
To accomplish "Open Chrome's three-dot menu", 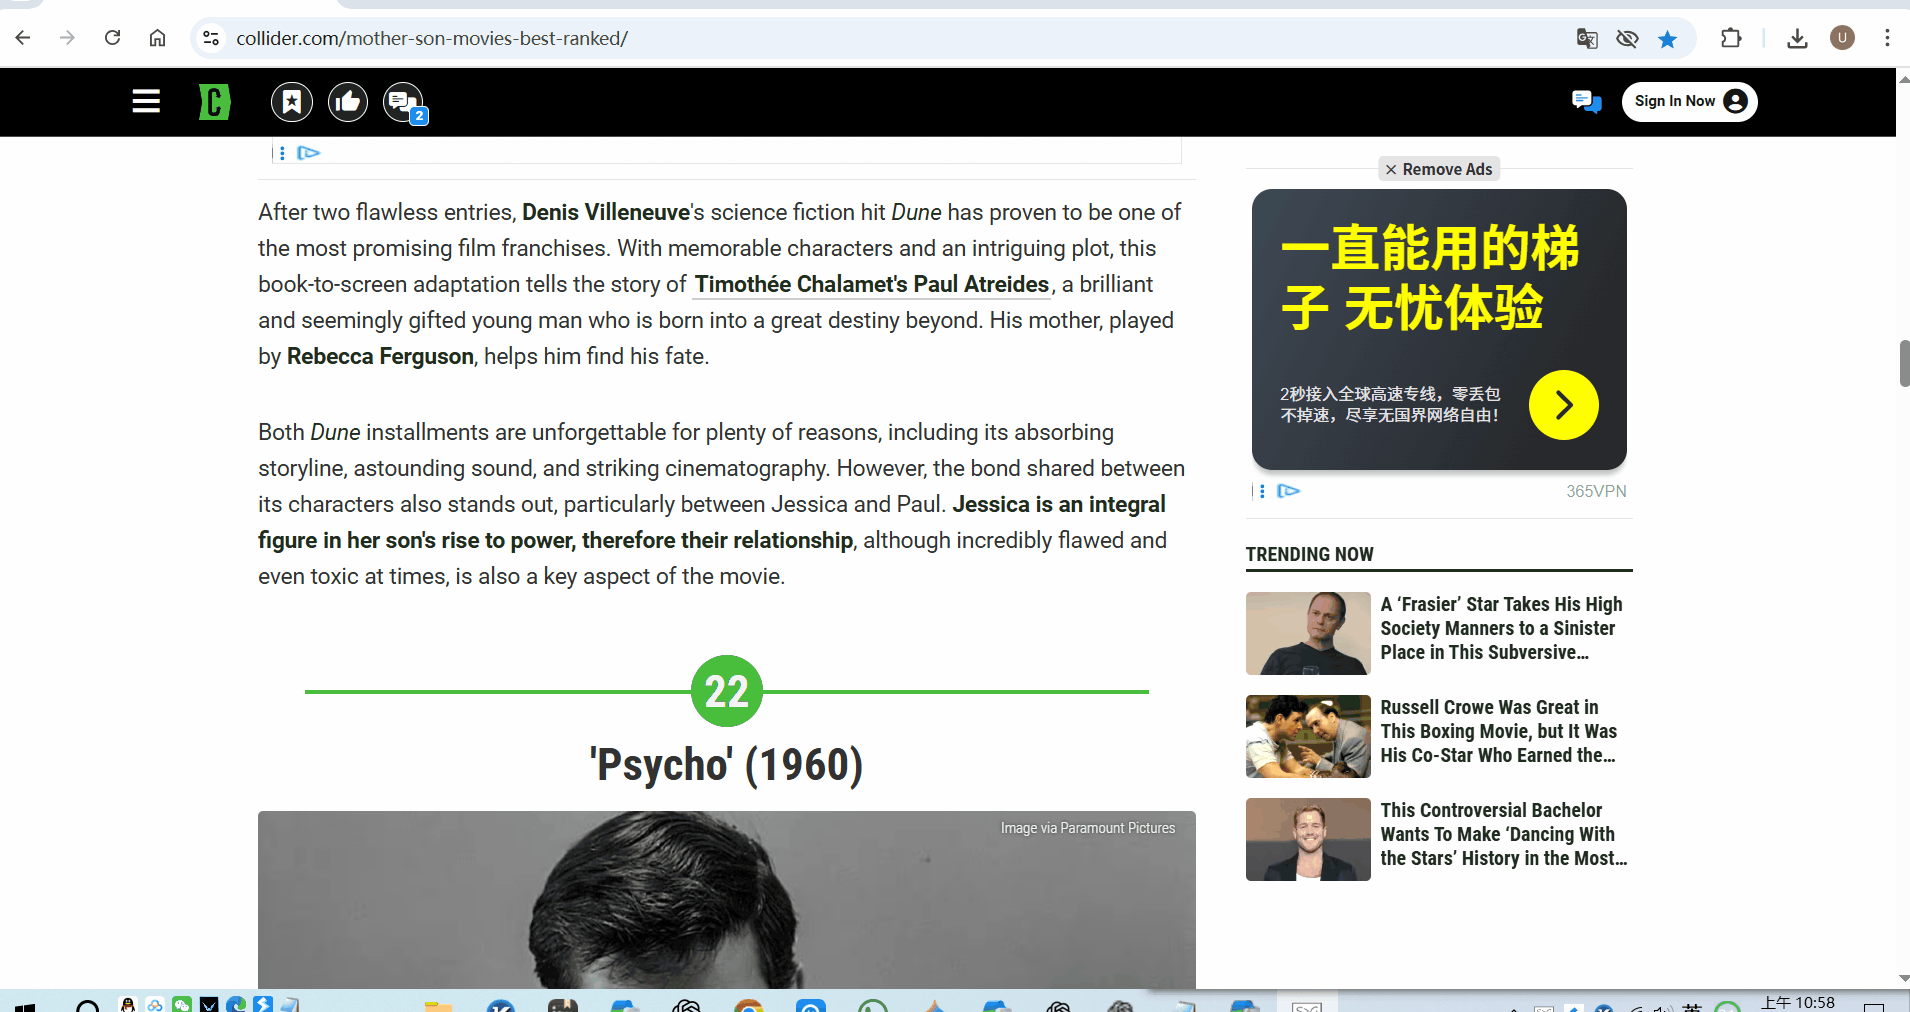I will point(1887,39).
